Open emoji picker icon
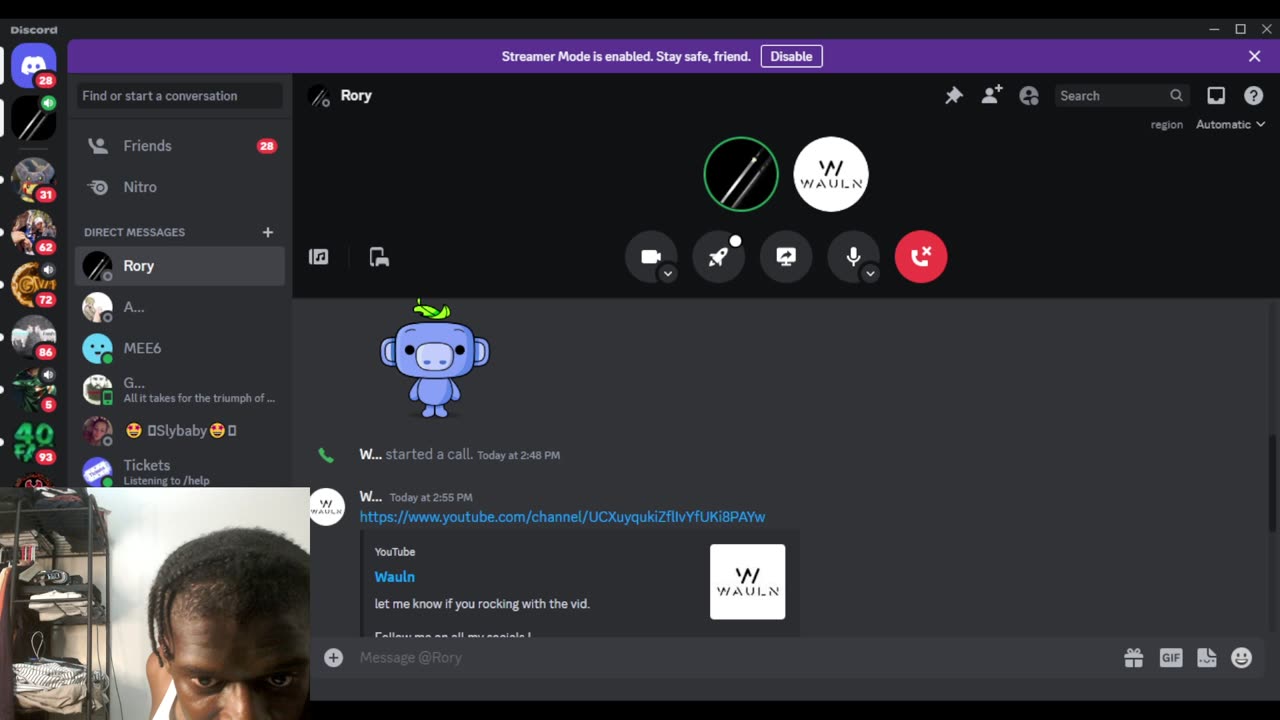The height and width of the screenshot is (720, 1280). coord(1241,657)
